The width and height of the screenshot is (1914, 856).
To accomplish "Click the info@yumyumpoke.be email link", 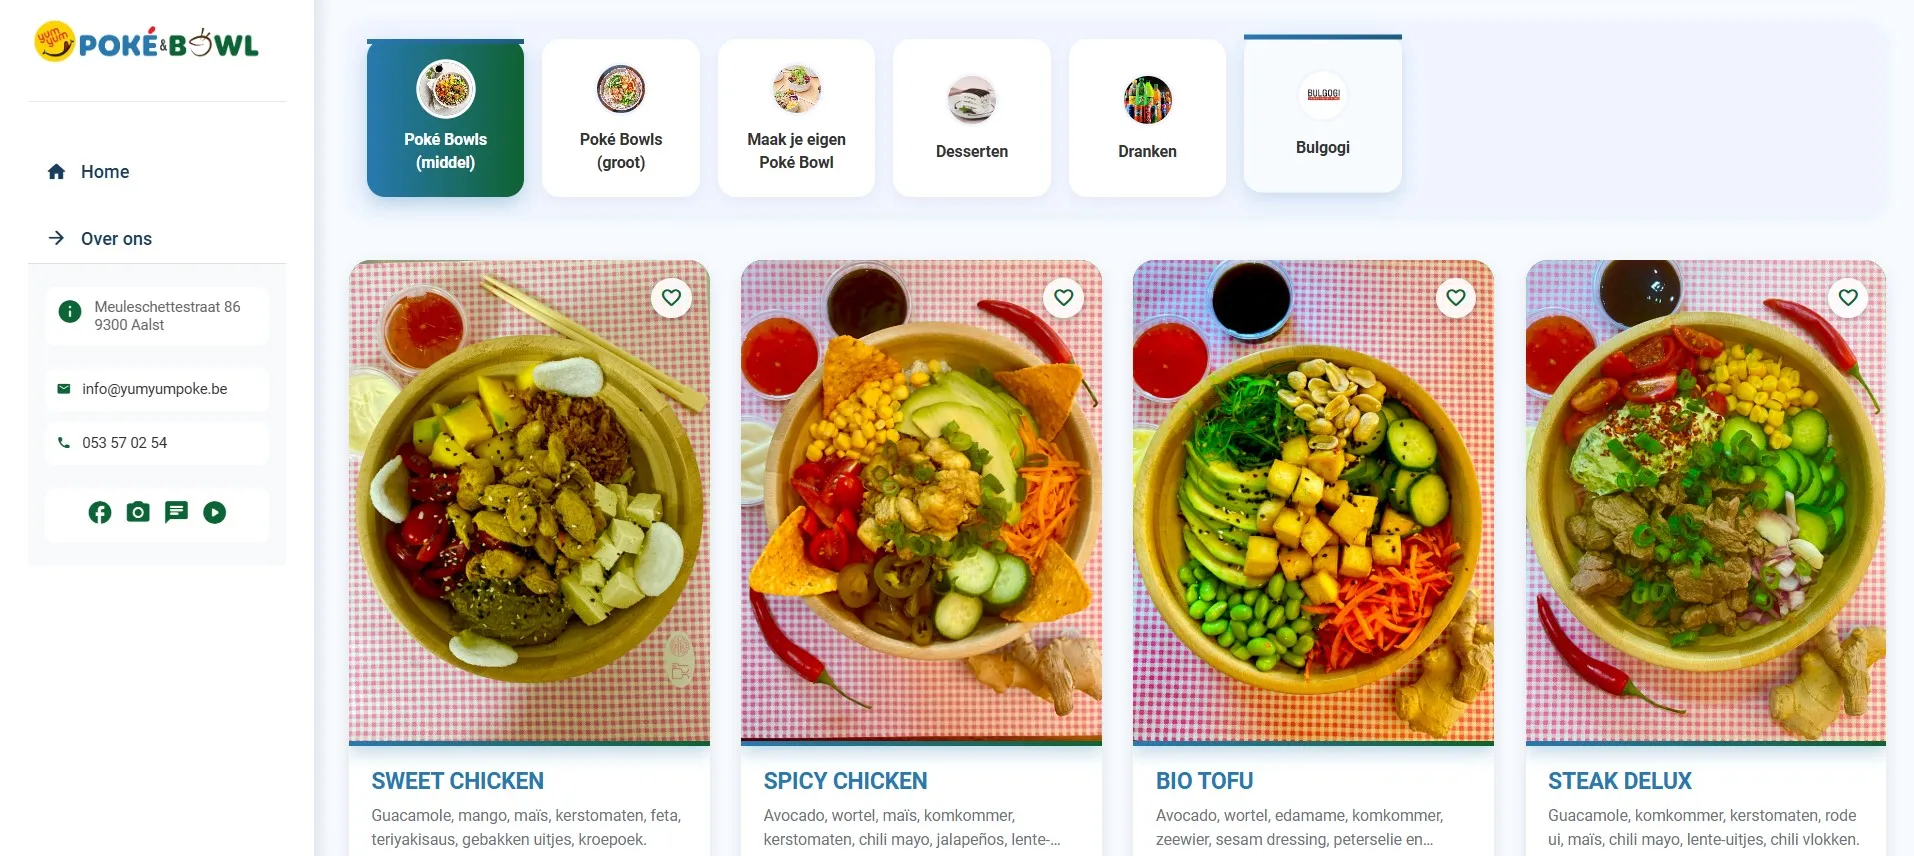I will 155,389.
